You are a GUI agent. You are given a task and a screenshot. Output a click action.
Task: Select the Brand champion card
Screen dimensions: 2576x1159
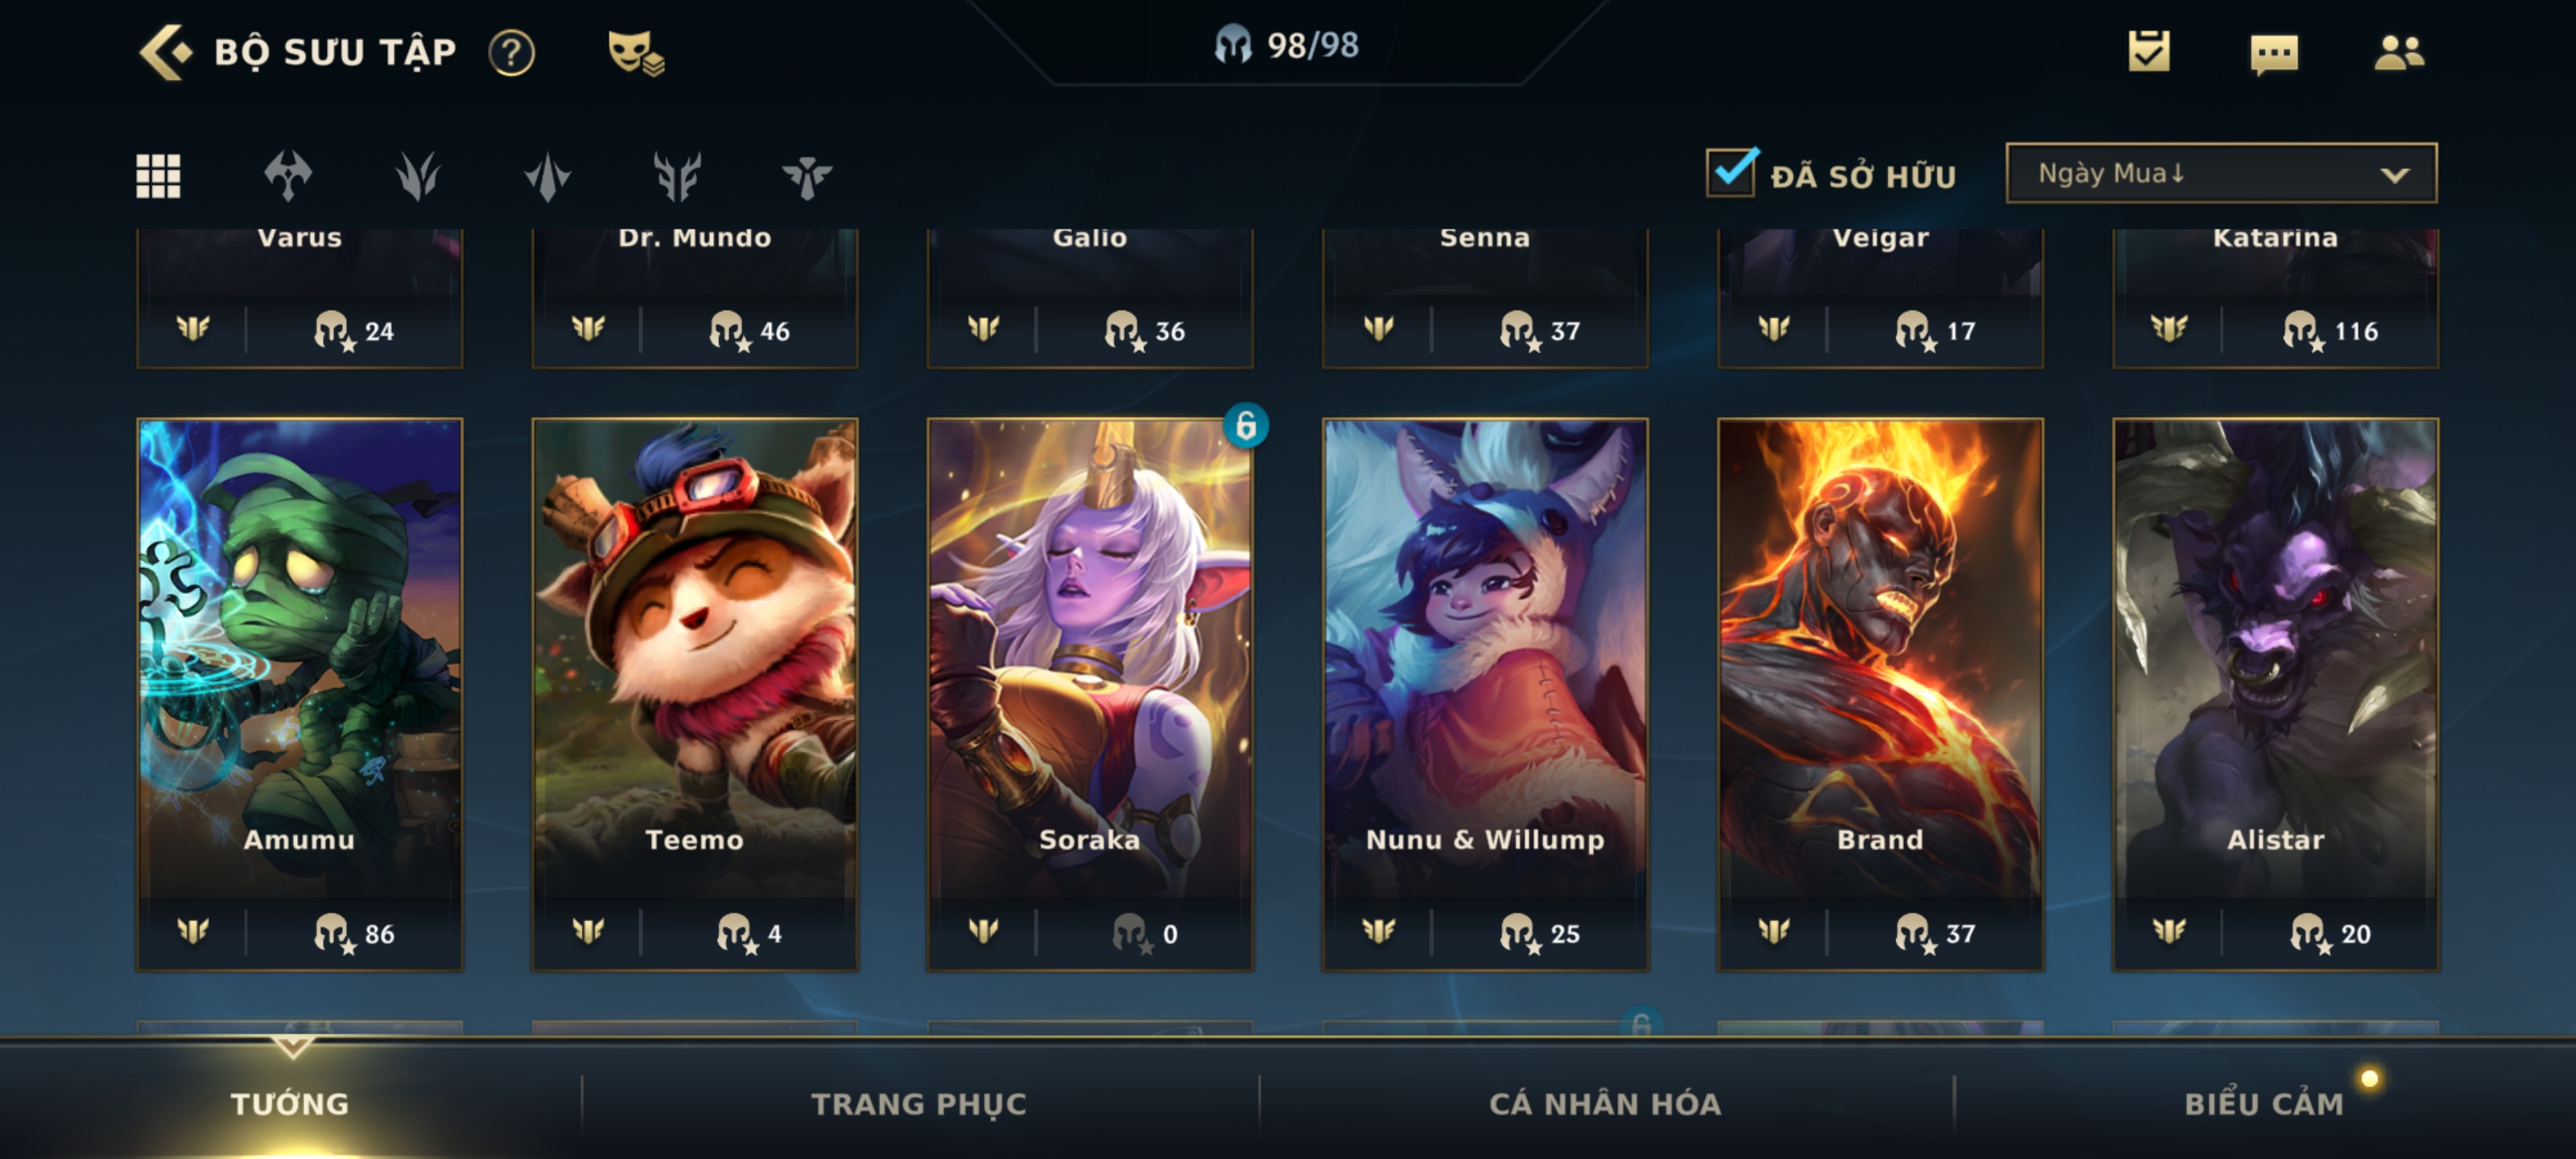pyautogui.click(x=1880, y=694)
